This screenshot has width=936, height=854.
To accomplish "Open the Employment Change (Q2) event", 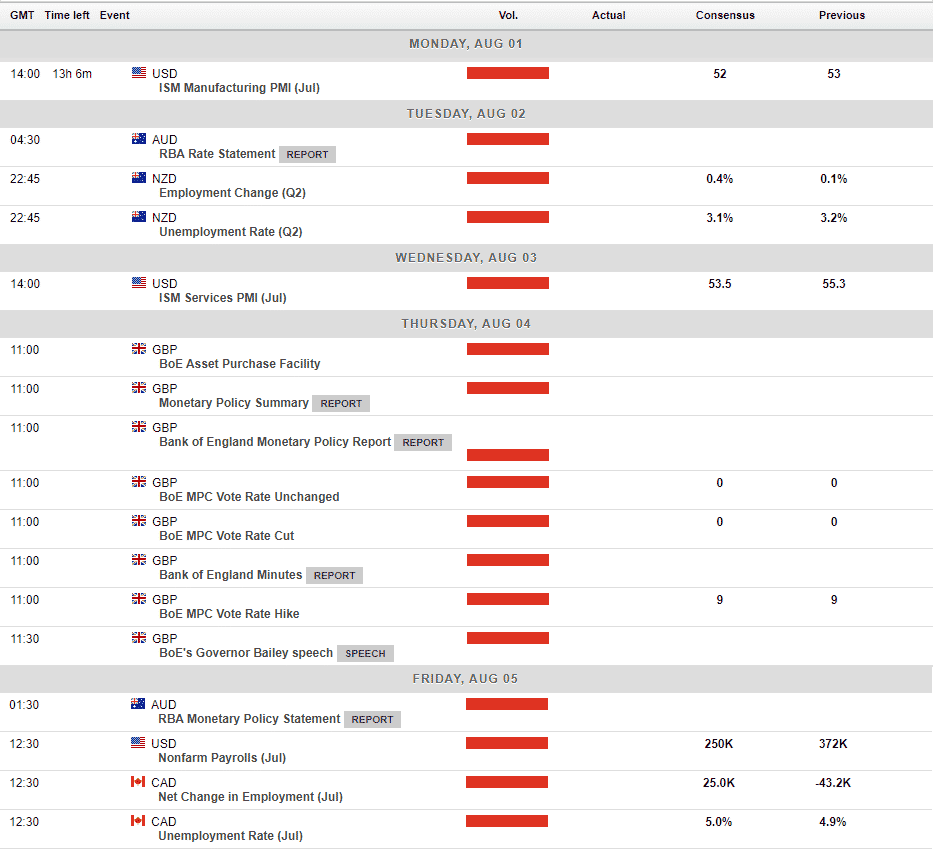I will pyautogui.click(x=232, y=193).
